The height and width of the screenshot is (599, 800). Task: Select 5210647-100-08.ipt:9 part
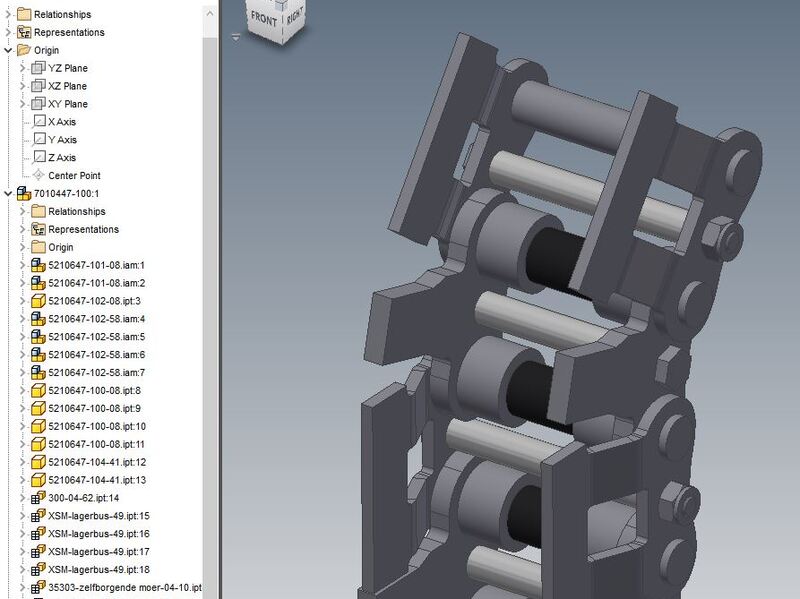coord(94,408)
